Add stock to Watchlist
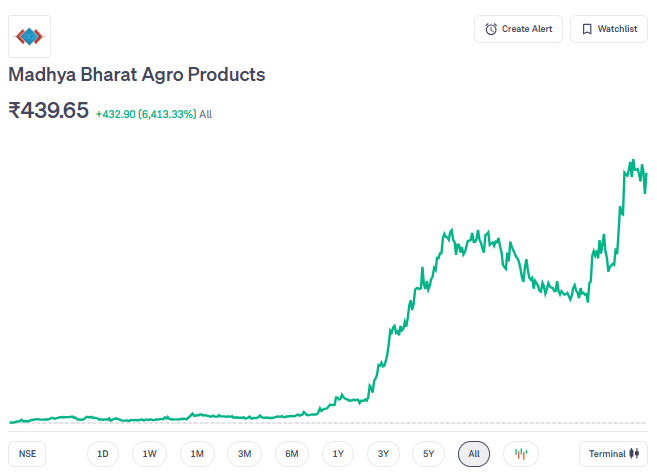Image resolution: width=657 pixels, height=474 pixels. click(609, 29)
